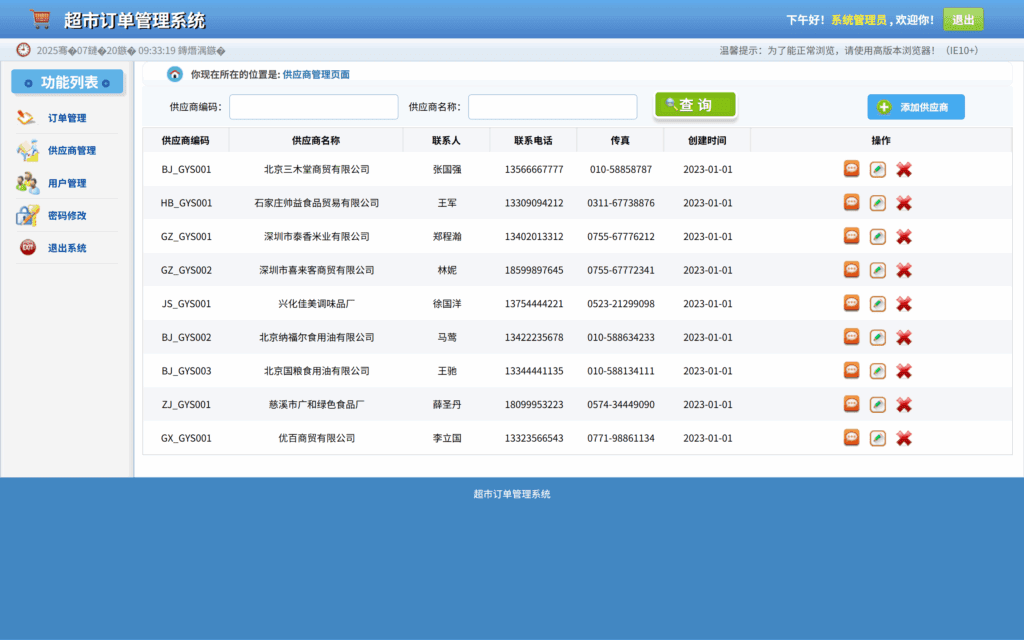Edit 慈溪市广和绿色食品厂 using pencil icon
Viewport: 1024px width, 640px height.
click(877, 405)
